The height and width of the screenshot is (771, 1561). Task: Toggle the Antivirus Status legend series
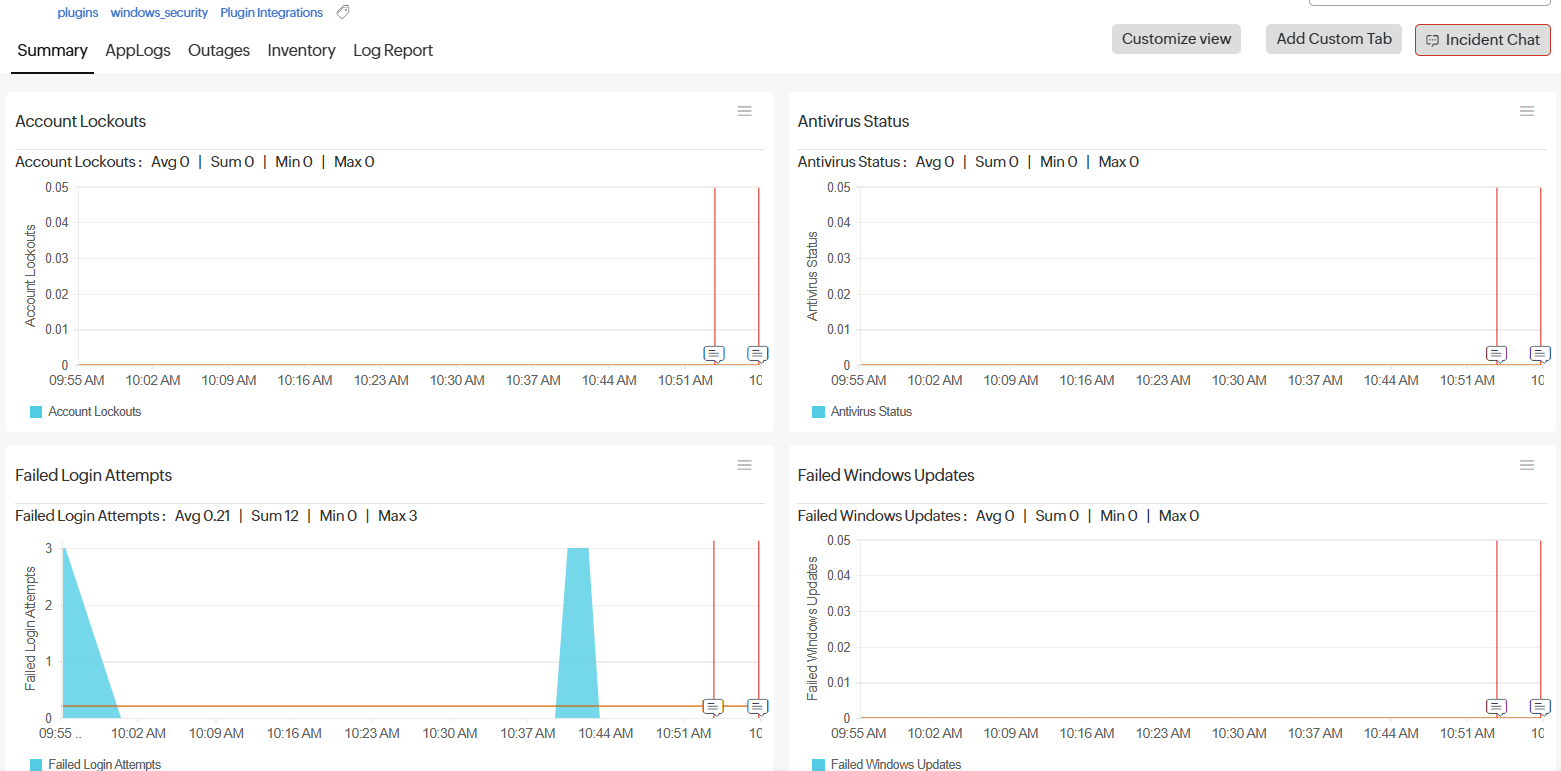862,412
